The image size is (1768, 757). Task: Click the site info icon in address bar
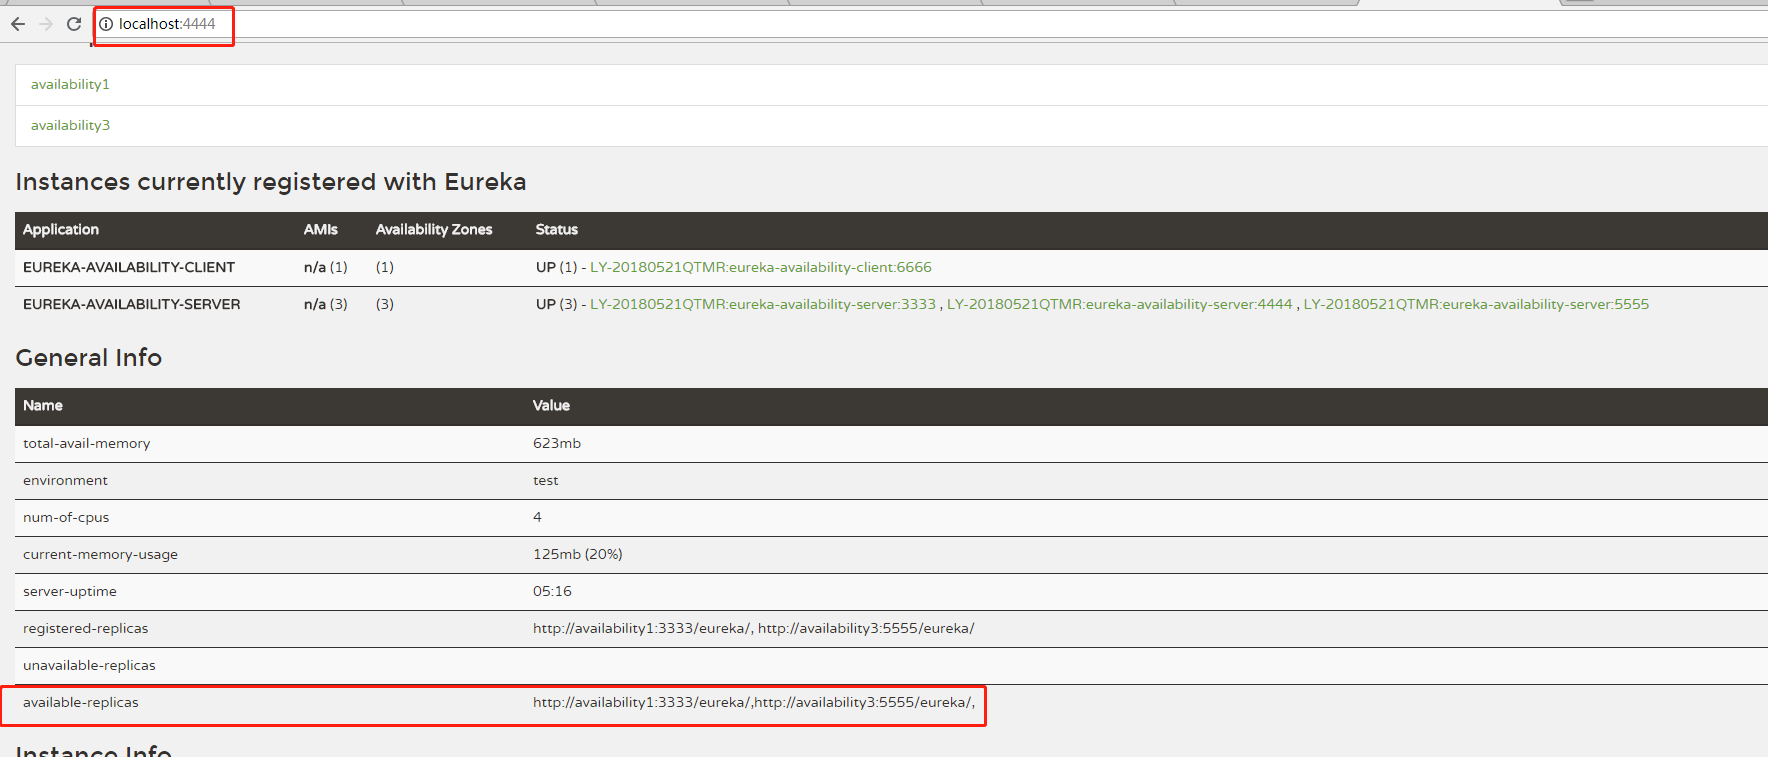click(x=106, y=24)
